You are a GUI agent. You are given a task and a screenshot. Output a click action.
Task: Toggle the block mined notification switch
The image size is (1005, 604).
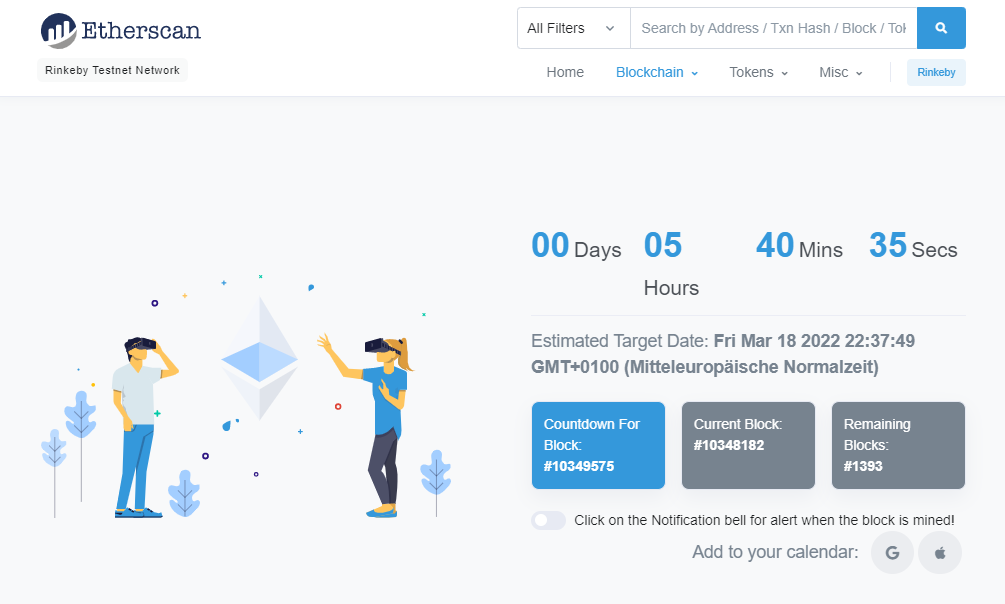click(x=548, y=520)
